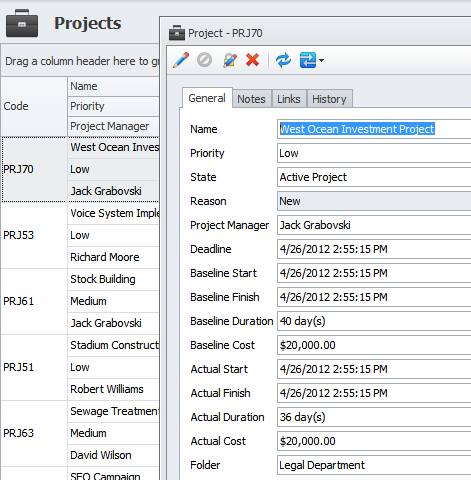Click Voice System Imple... name cell
This screenshot has width=471, height=480.
click(113, 213)
